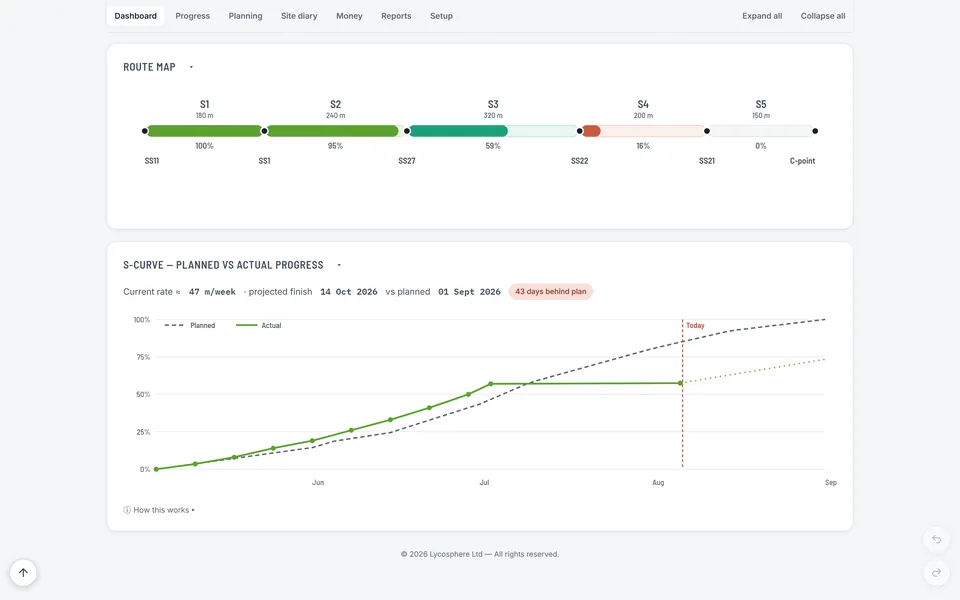Click the 47 m/week rate value
Viewport: 960px width, 600px height.
pos(212,292)
